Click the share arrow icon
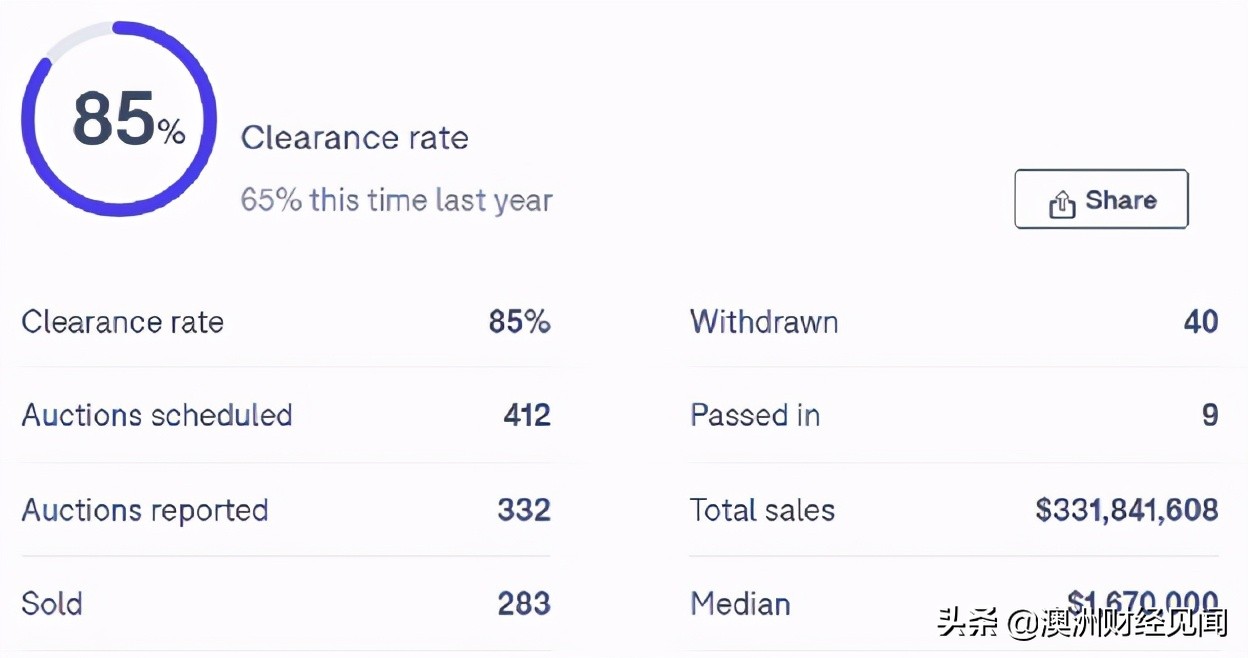 [x=1061, y=204]
